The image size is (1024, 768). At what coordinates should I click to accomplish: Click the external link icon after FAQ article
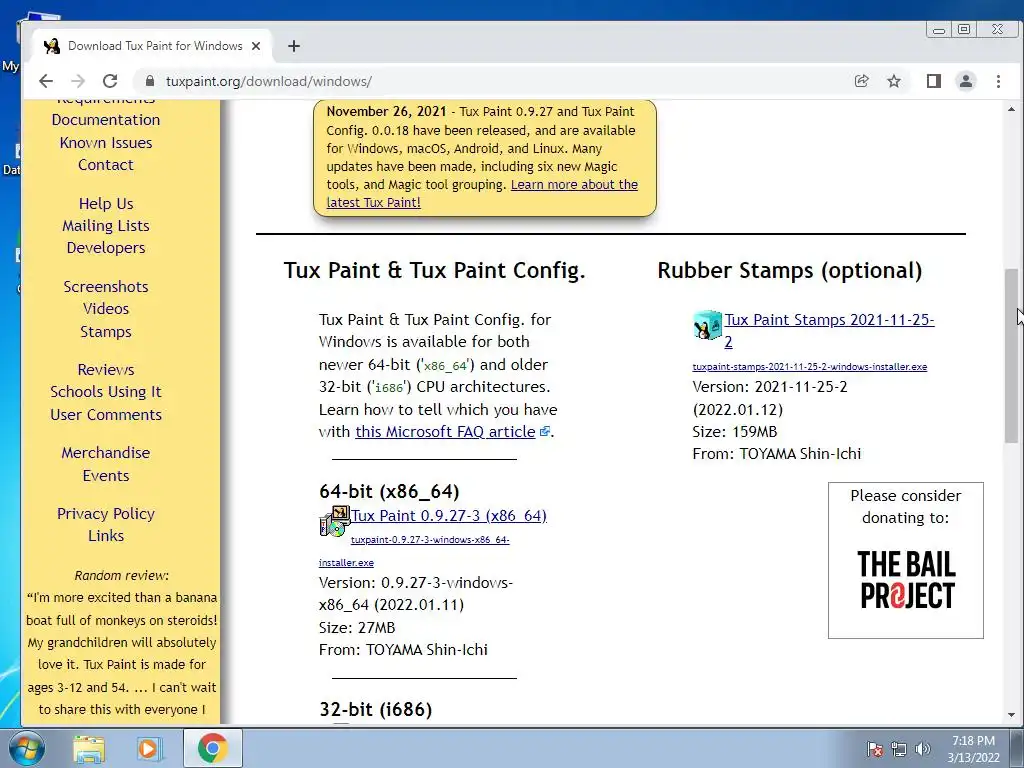pos(545,432)
